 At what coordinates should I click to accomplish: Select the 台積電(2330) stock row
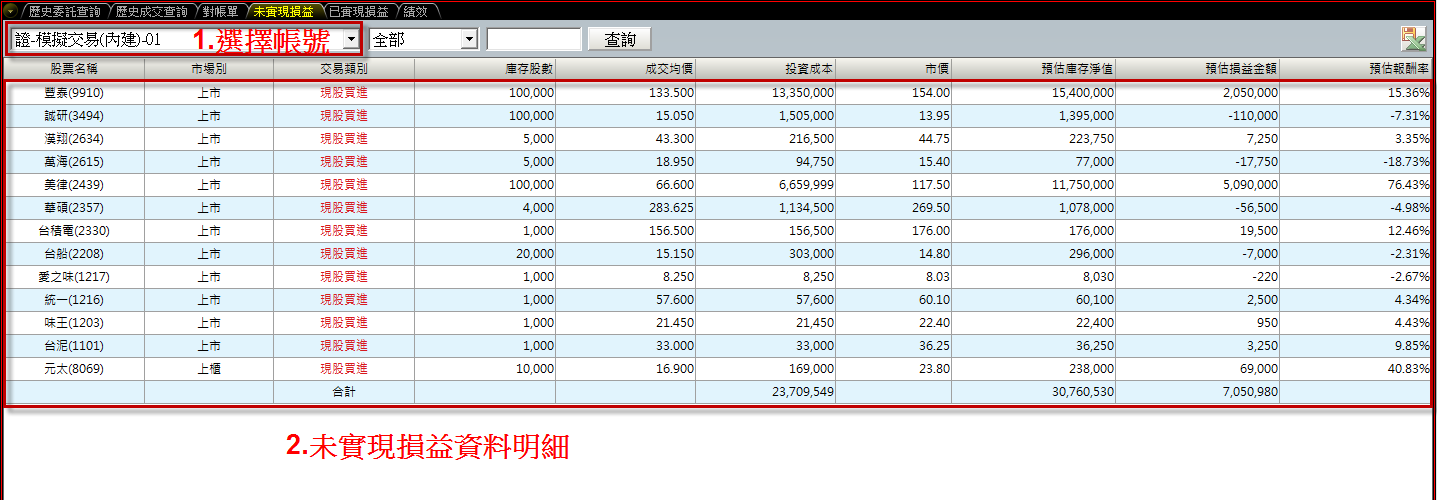point(74,231)
